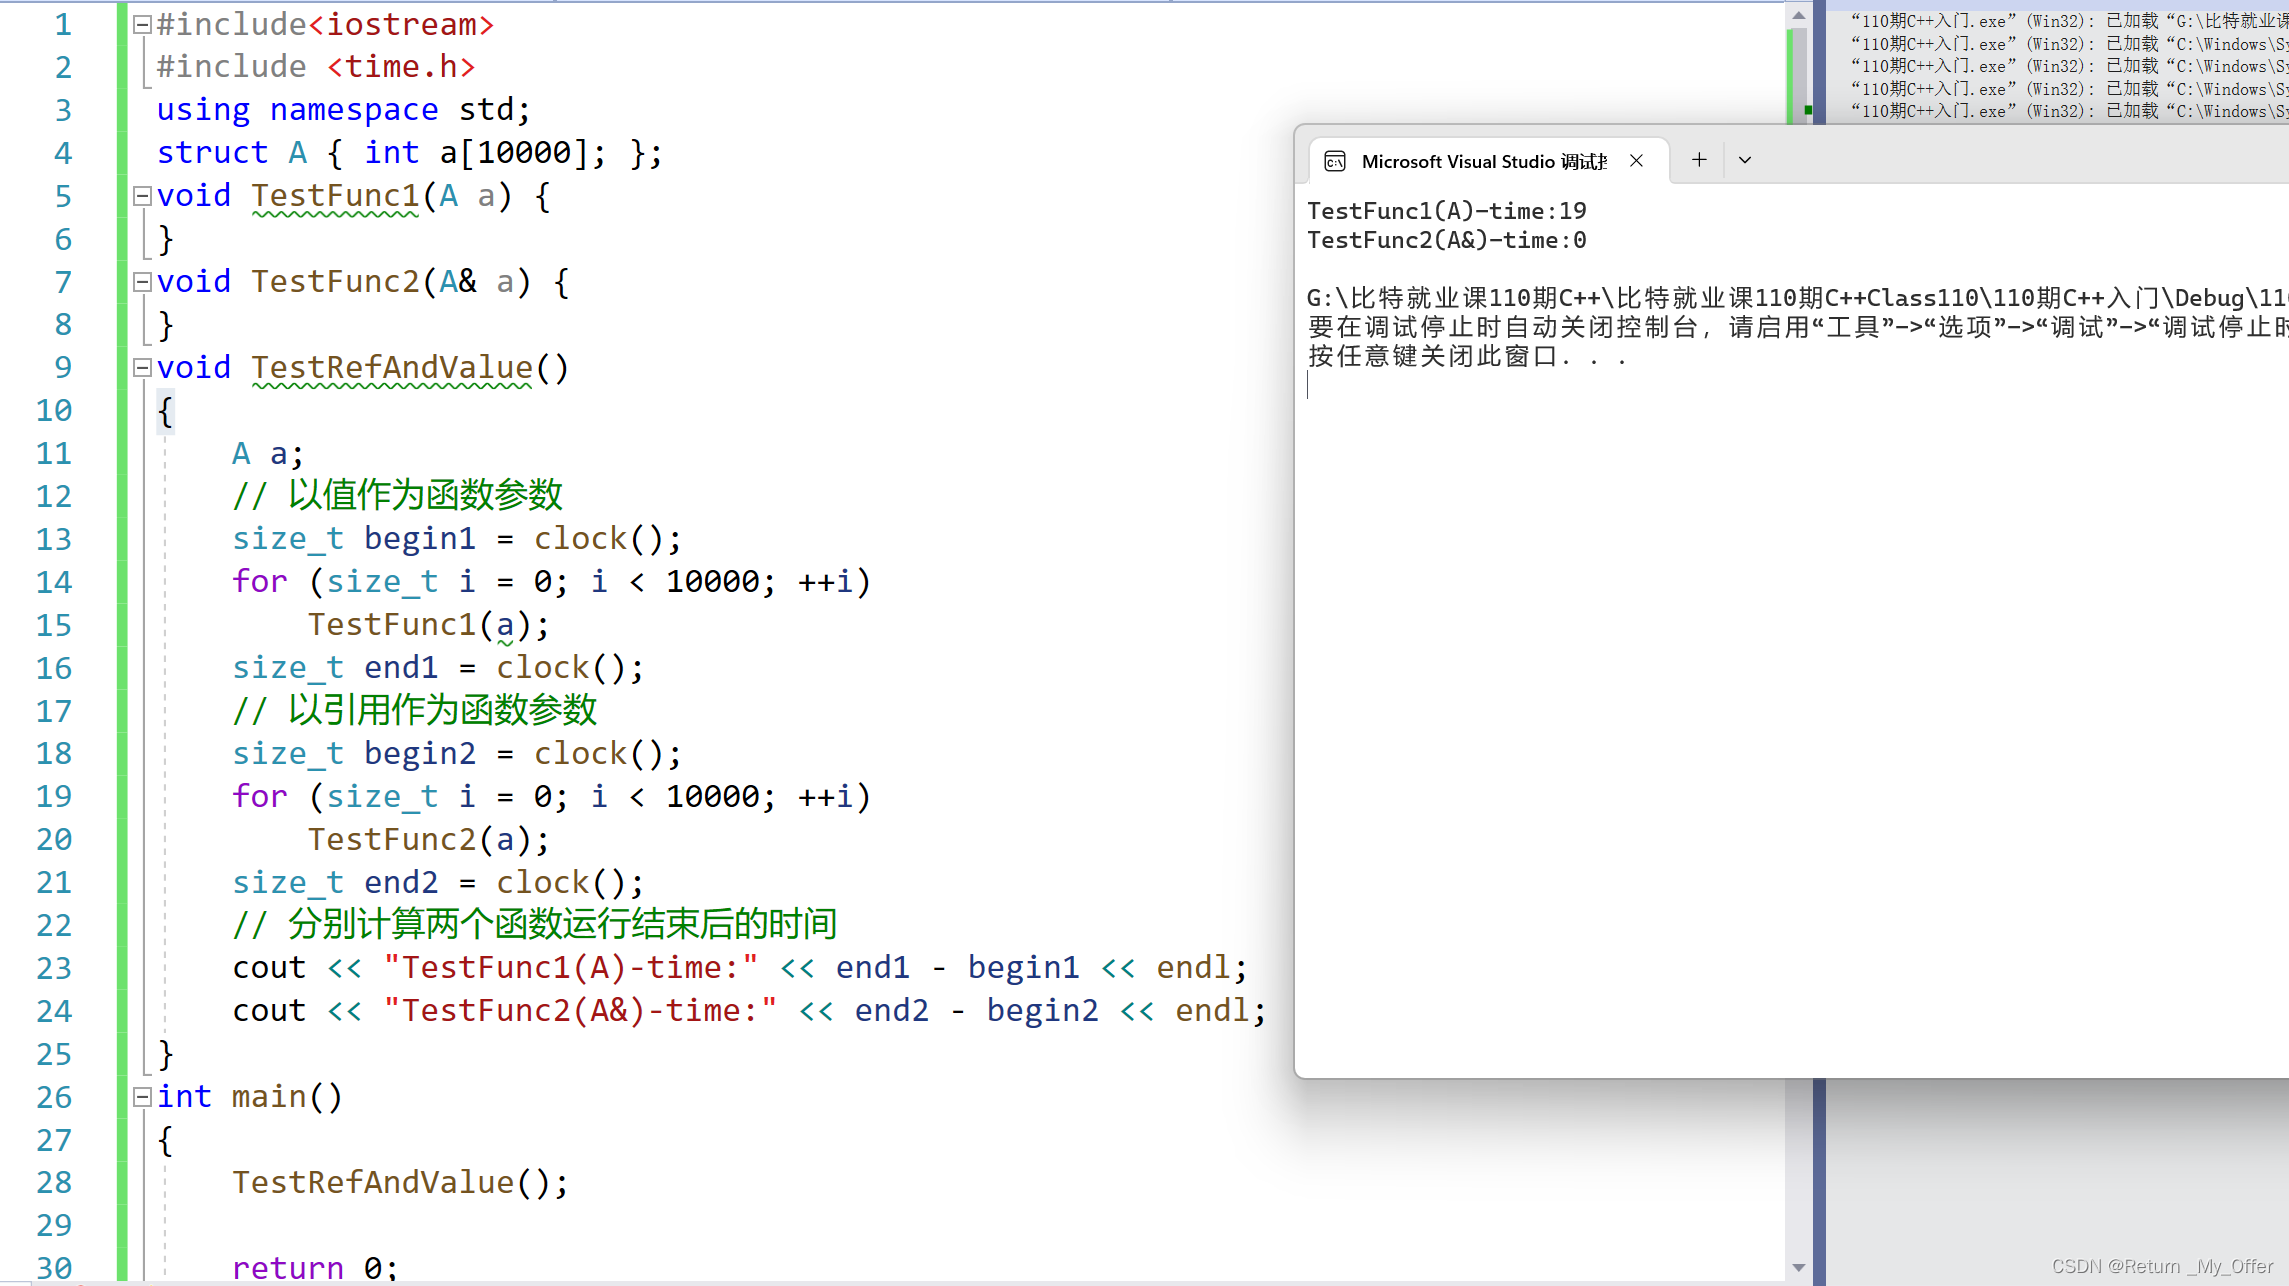Click the console message '按任意键关闭此窗口. . .'
Image resolution: width=2289 pixels, height=1286 pixels.
point(1468,356)
